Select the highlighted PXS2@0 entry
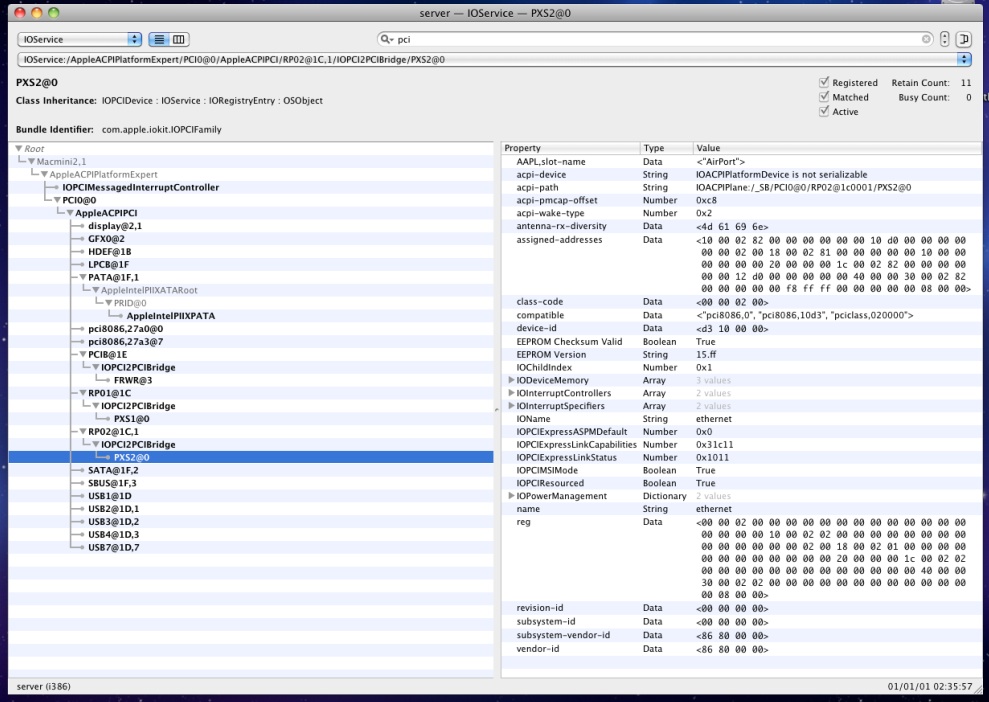 coord(131,457)
